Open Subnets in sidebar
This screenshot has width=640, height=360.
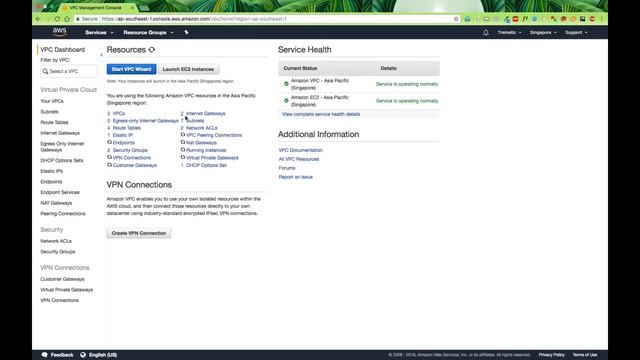pos(49,111)
